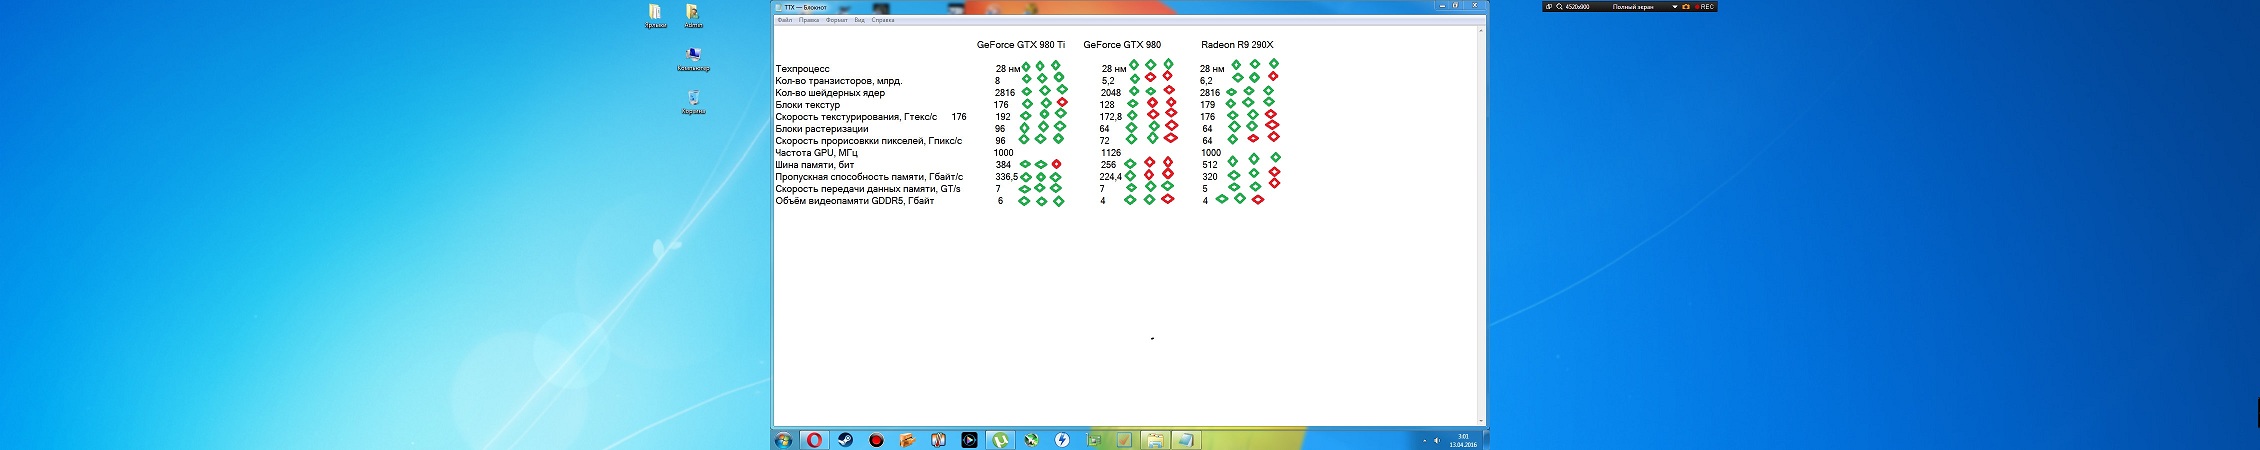This screenshot has width=2260, height=450.
Task: Click the value 336,5 in the table
Action: click(x=1006, y=177)
